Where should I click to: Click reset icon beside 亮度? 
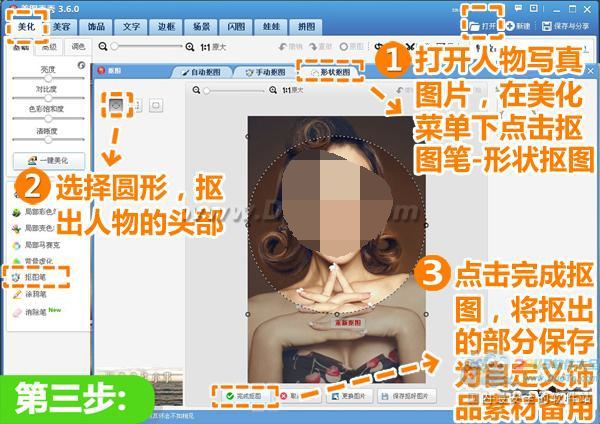pos(81,65)
